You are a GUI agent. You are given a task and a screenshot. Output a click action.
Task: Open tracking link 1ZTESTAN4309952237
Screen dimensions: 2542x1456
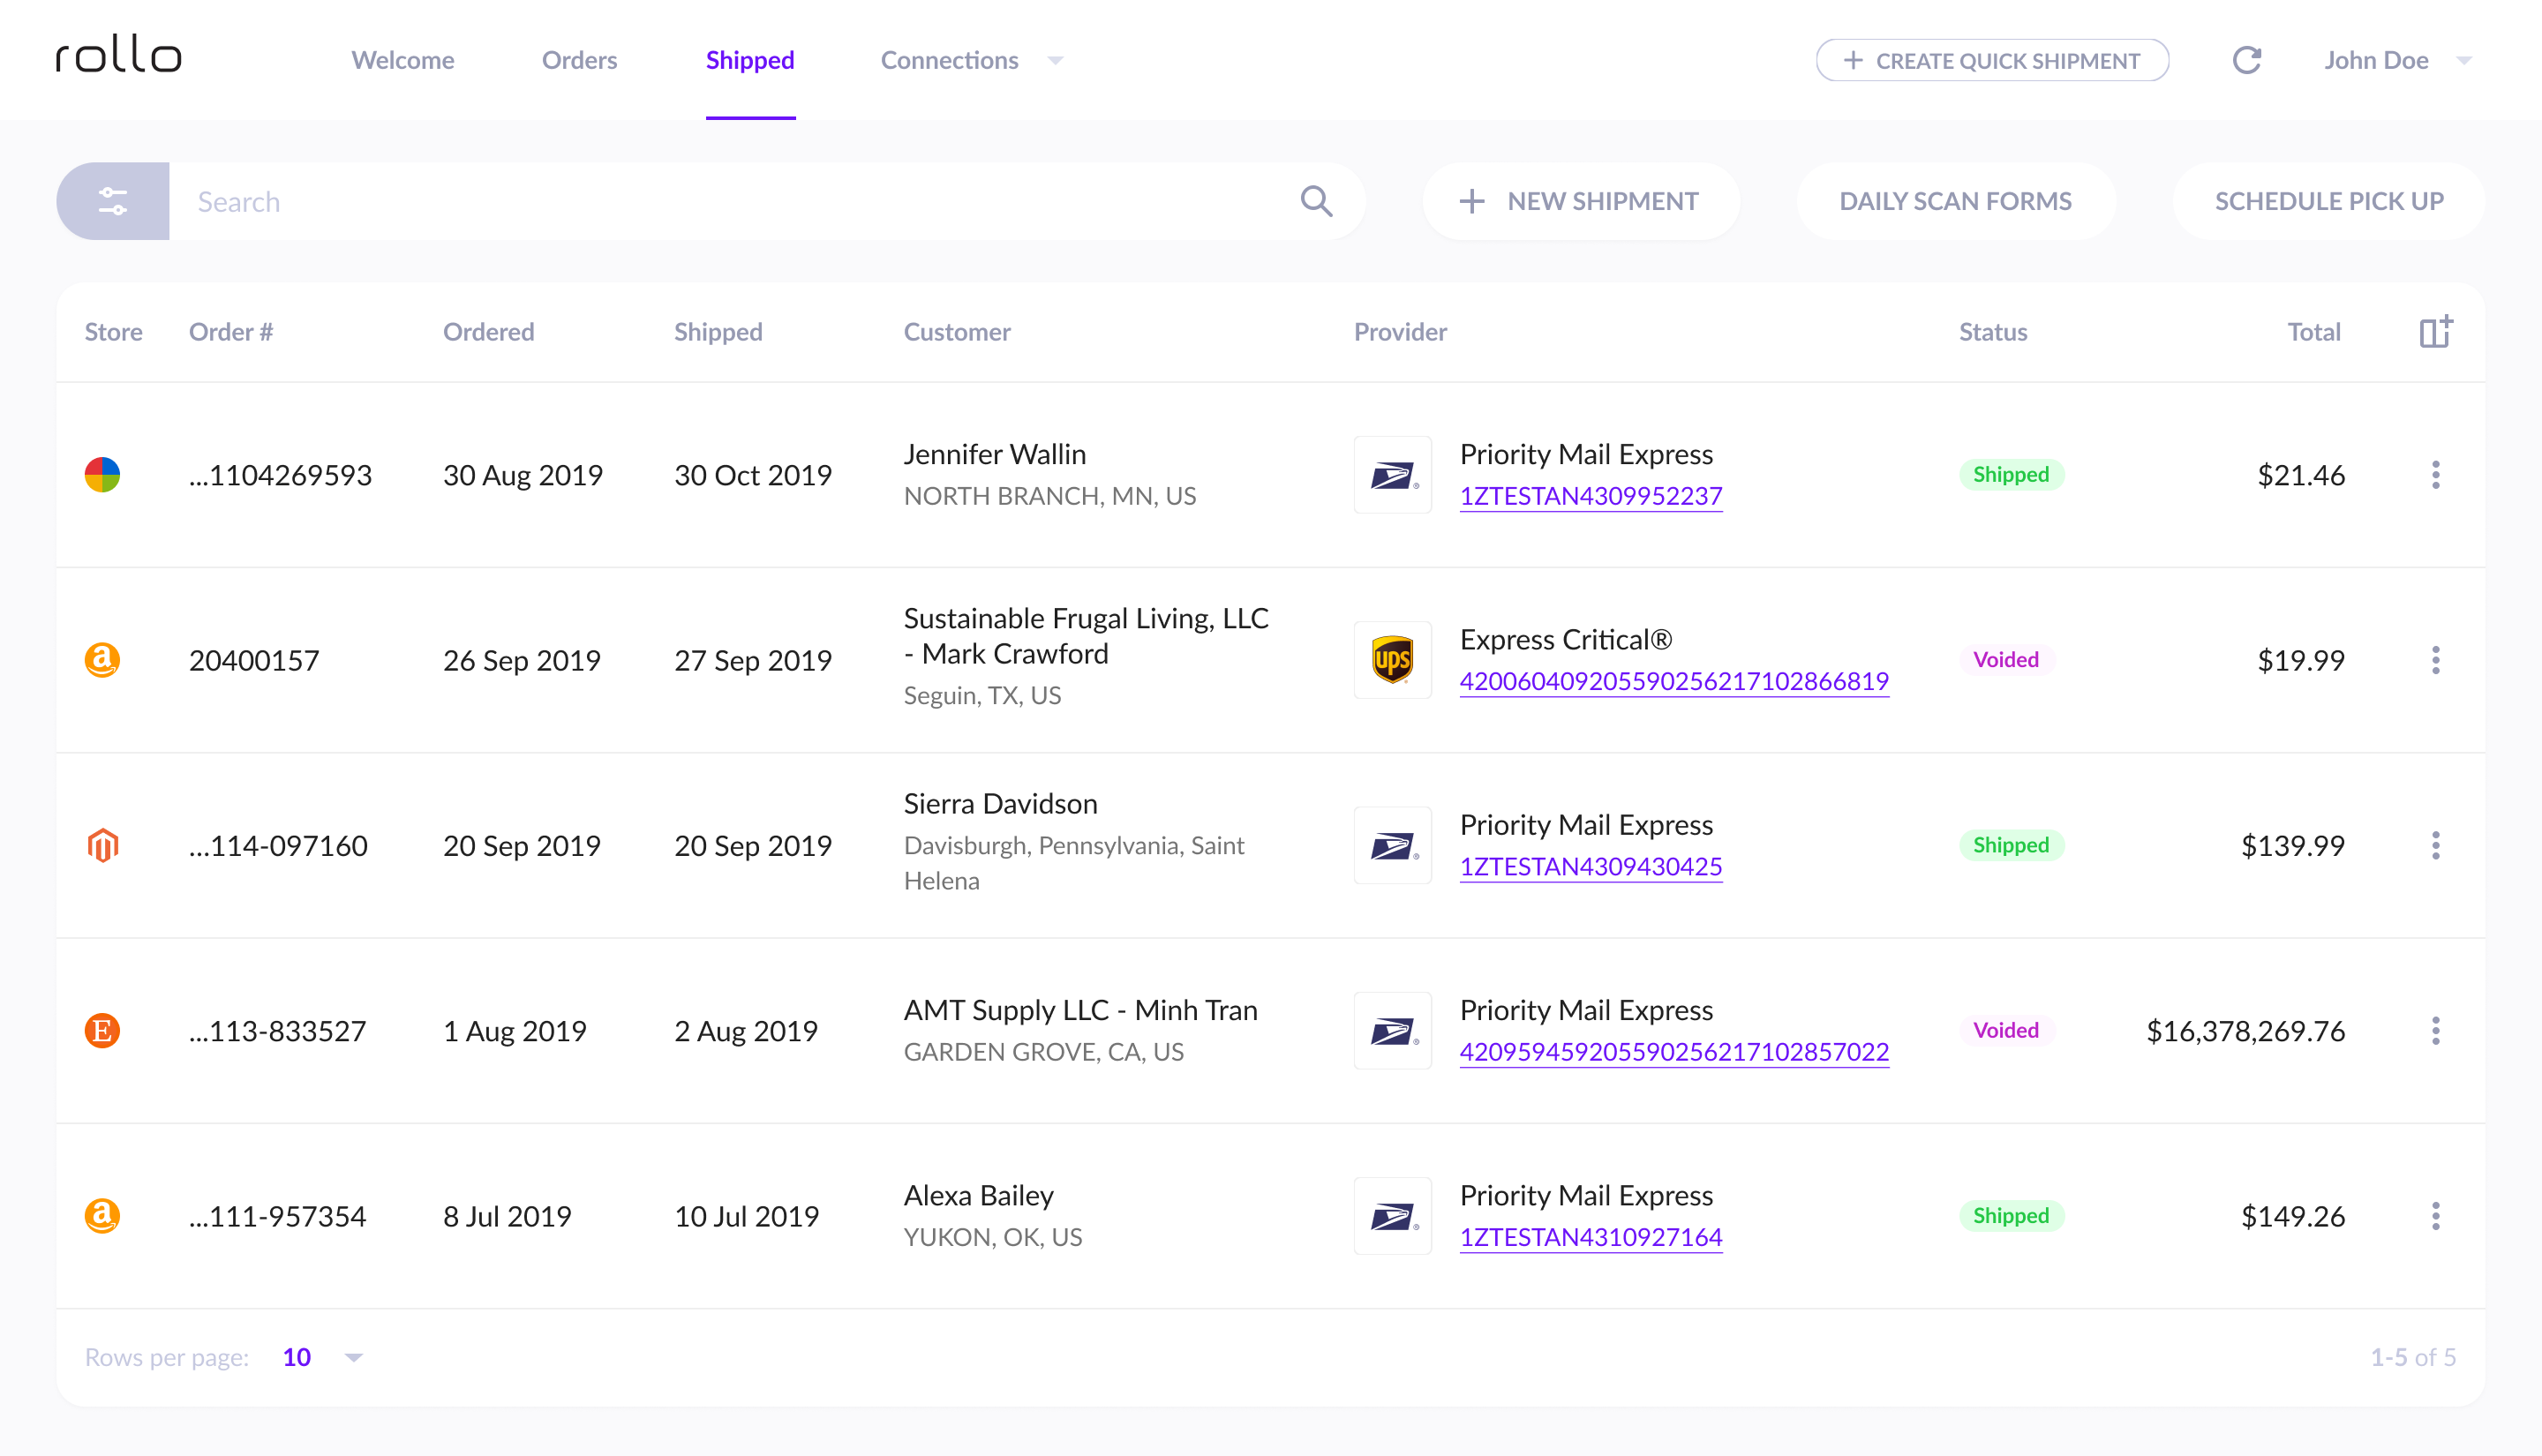click(x=1590, y=496)
